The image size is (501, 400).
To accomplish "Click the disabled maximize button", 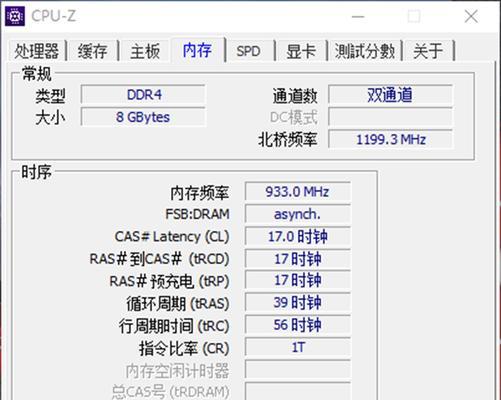I will (414, 16).
